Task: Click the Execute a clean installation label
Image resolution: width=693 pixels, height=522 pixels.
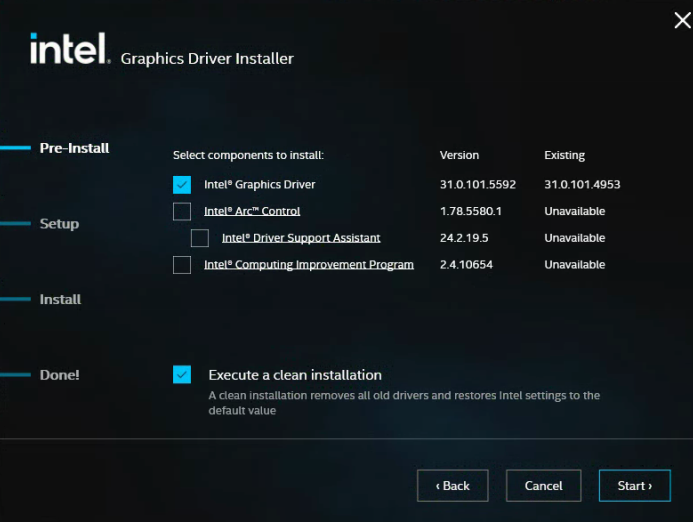Action: tap(295, 375)
